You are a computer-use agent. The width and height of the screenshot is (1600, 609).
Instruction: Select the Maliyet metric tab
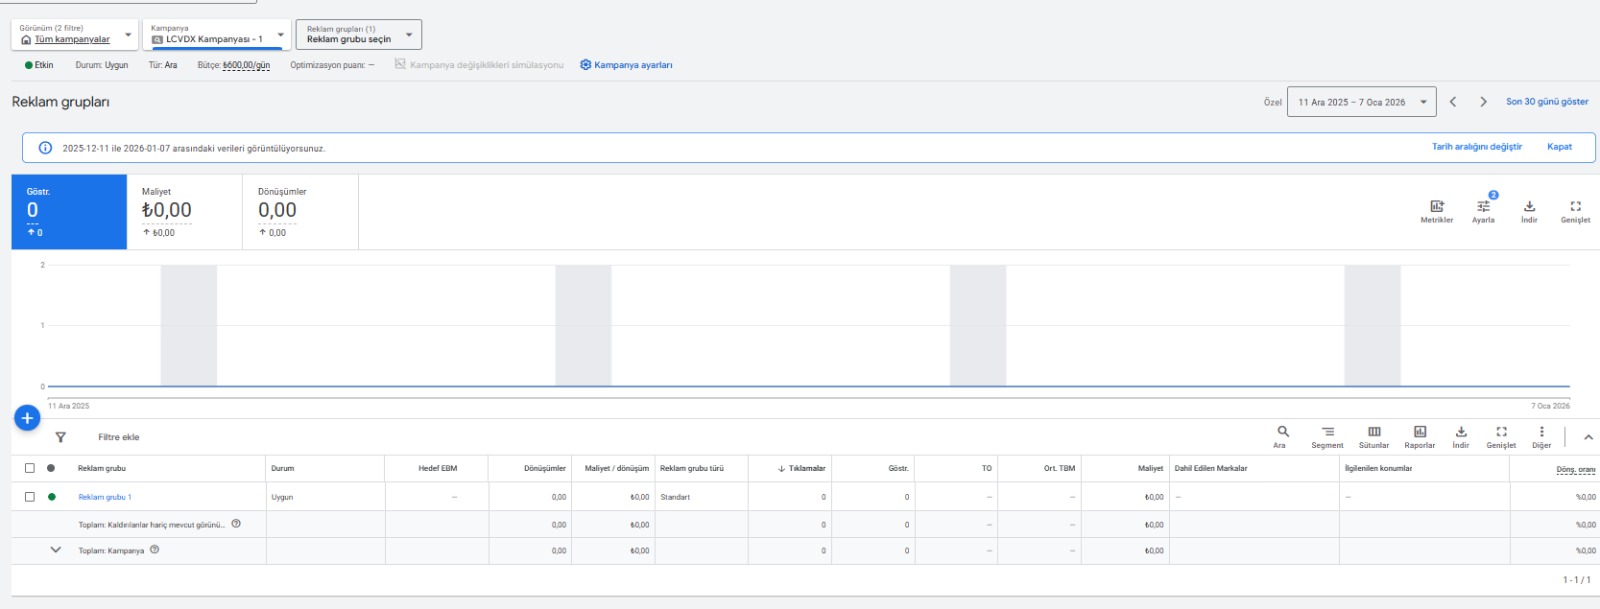(x=185, y=212)
